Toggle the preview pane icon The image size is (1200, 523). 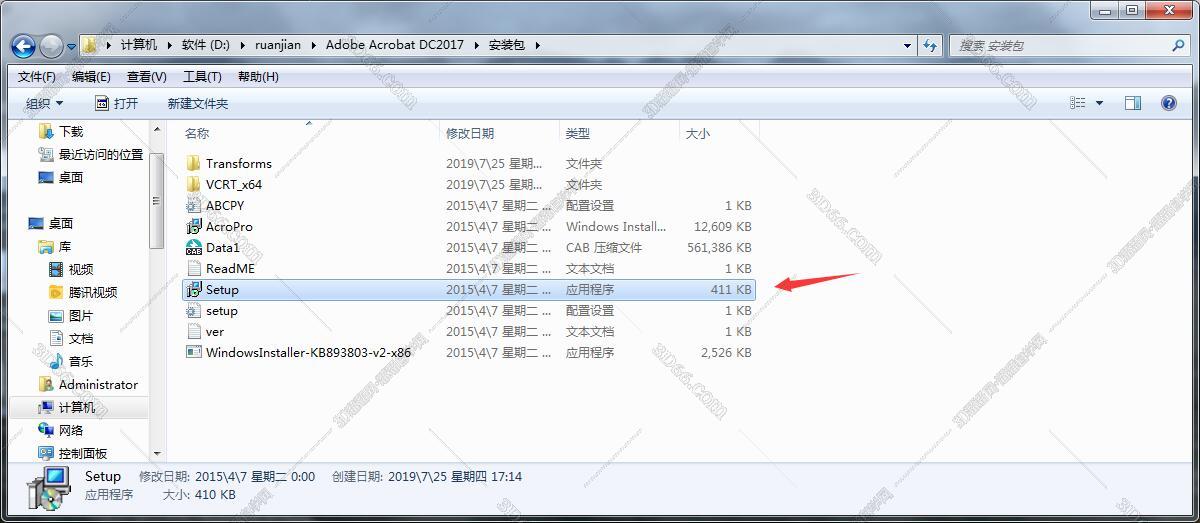point(1133,103)
